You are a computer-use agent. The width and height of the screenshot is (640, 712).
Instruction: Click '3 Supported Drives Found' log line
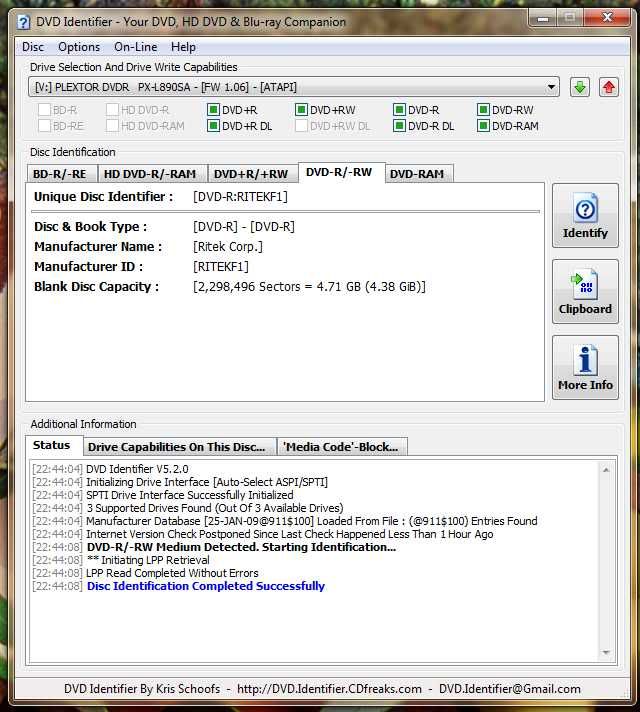click(x=215, y=508)
